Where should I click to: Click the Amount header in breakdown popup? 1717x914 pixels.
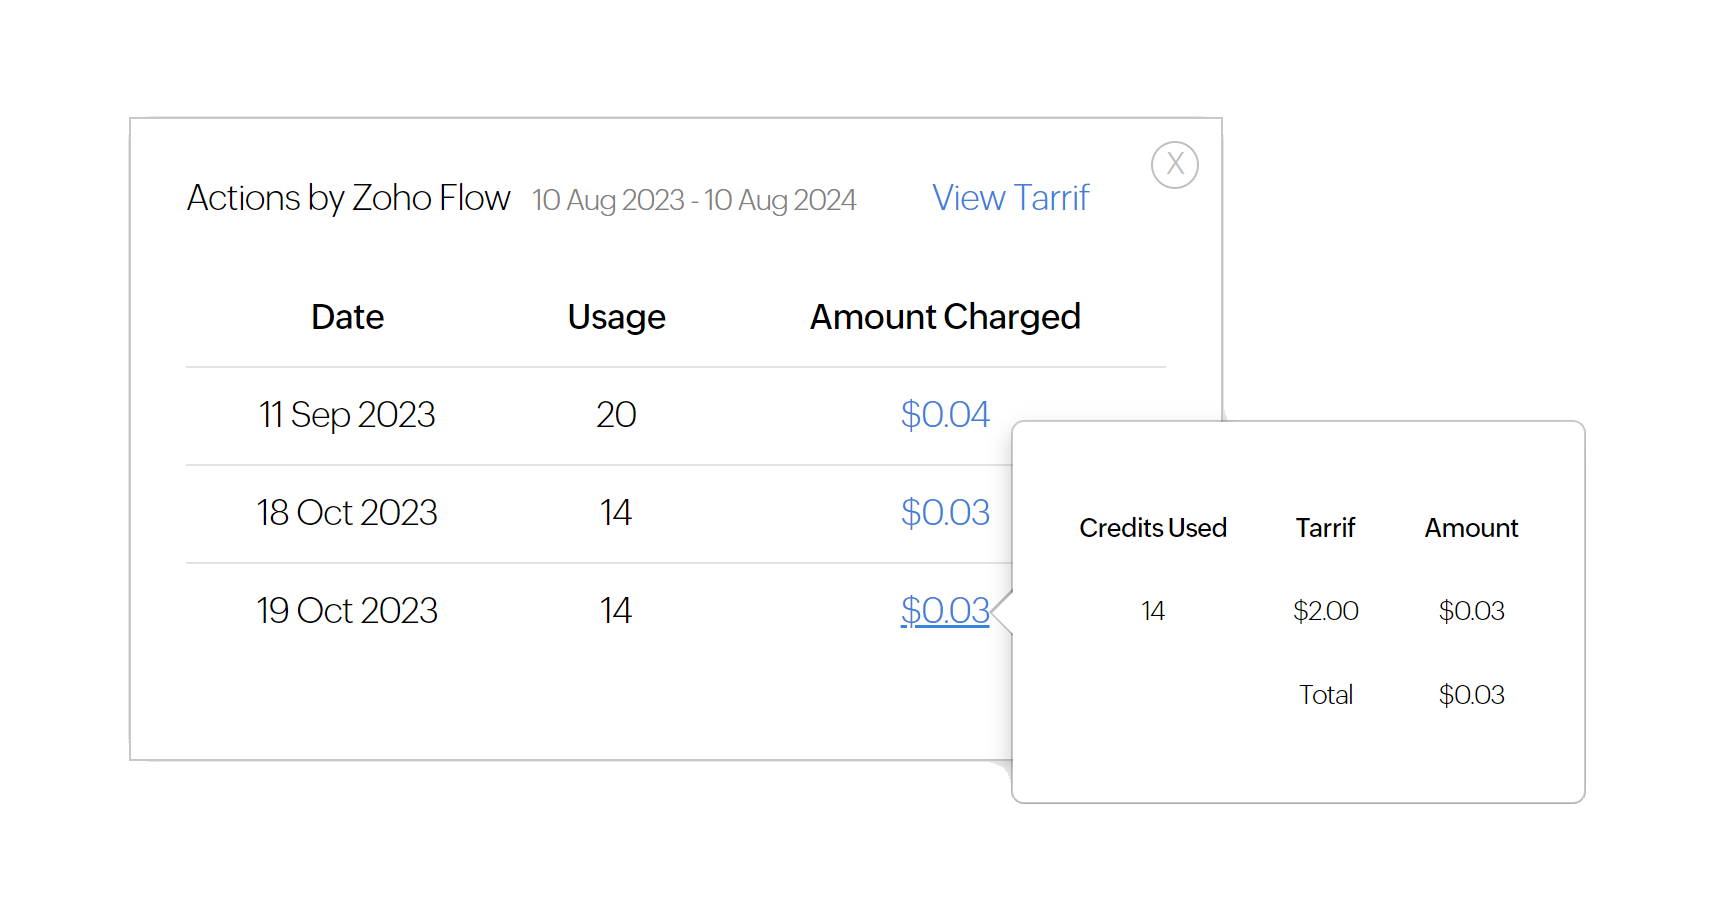pyautogui.click(x=1471, y=528)
